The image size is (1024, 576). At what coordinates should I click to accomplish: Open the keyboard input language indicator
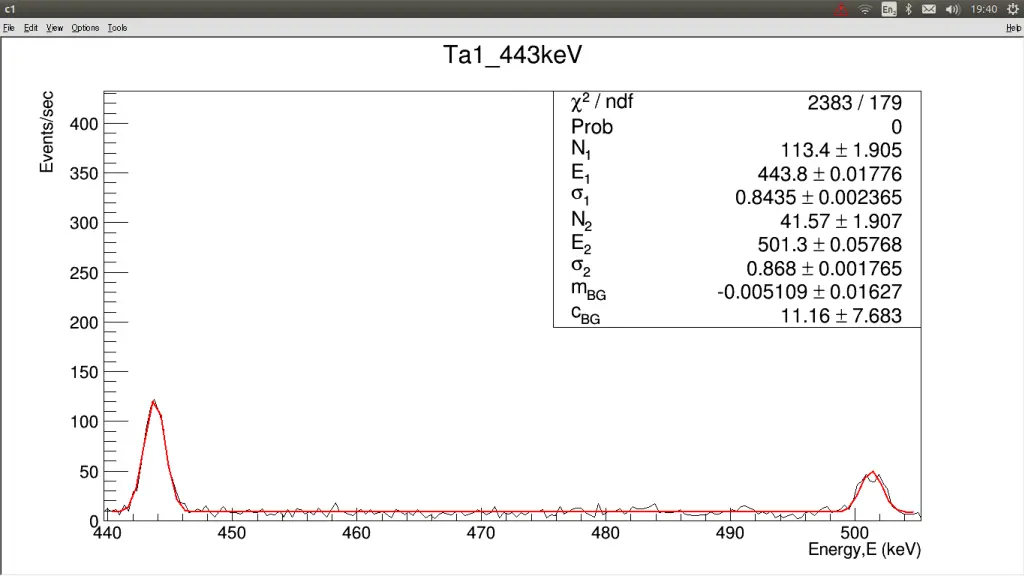(x=888, y=9)
